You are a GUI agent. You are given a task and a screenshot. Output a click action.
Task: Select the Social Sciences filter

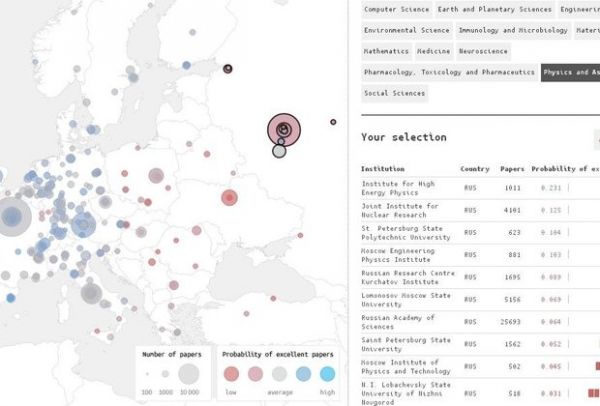[x=395, y=93]
